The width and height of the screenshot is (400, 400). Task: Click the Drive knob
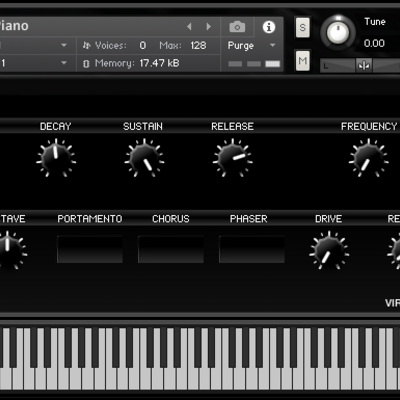tap(329, 250)
